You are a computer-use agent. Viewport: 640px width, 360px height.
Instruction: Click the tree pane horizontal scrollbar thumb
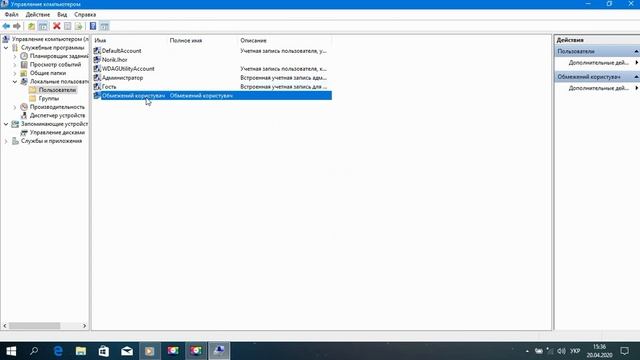click(35, 326)
